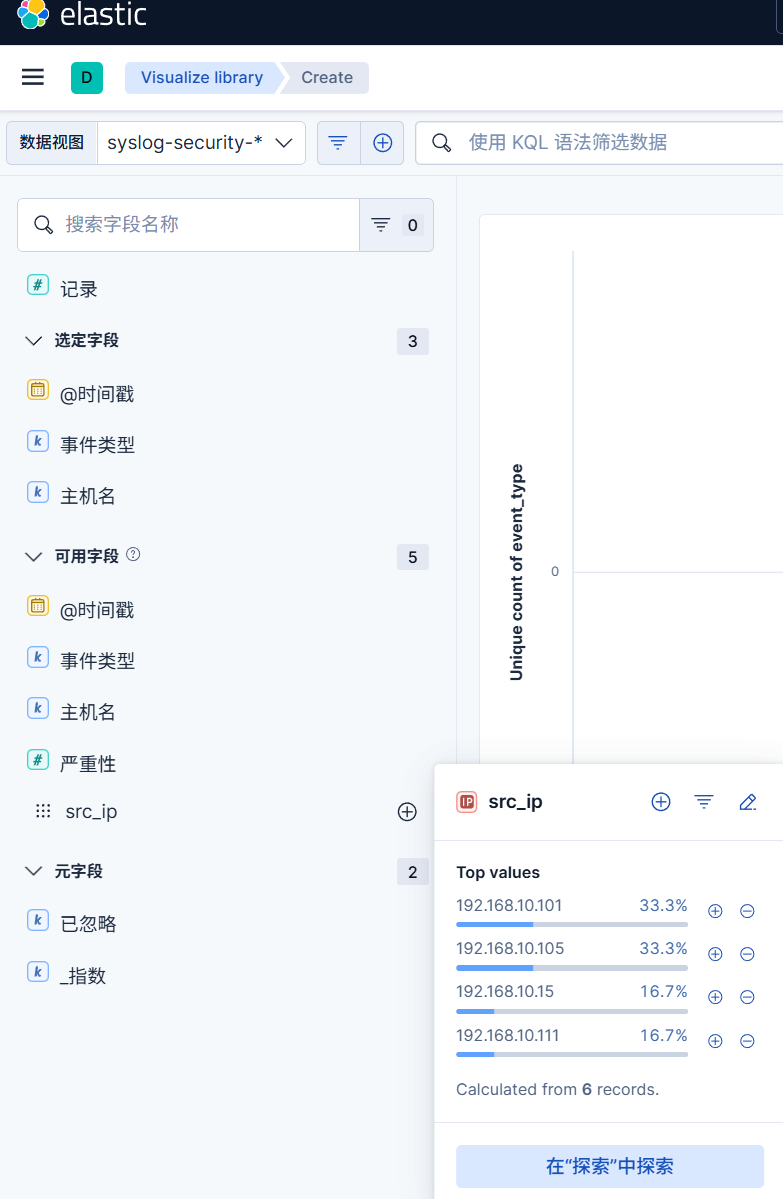Collapse the 选定字段 section
The width and height of the screenshot is (783, 1199).
(33, 341)
